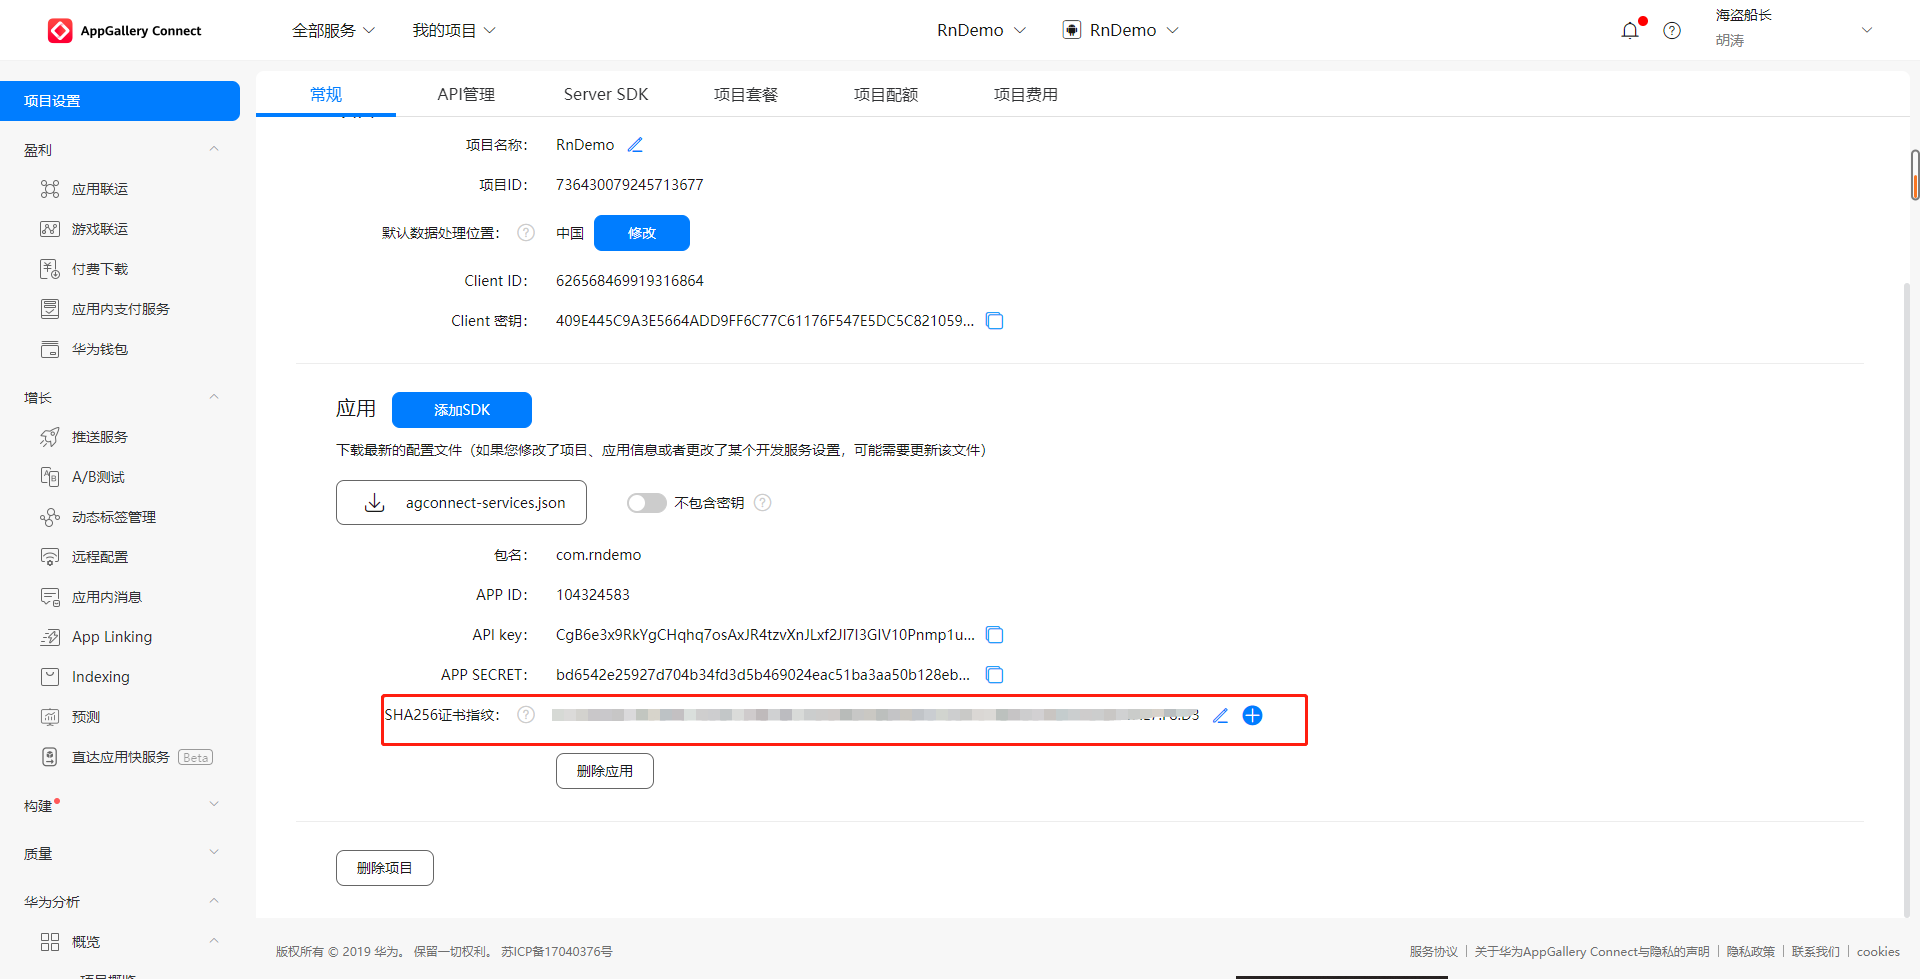The image size is (1920, 979).
Task: Switch to the Server SDK tab
Action: click(x=606, y=95)
